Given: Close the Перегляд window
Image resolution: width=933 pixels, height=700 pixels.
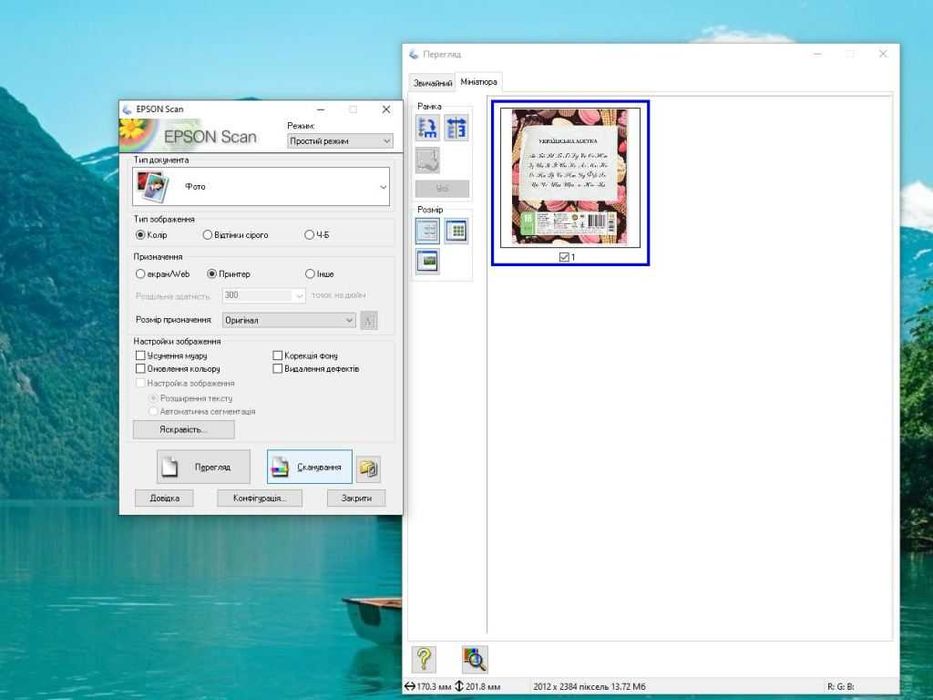Looking at the screenshot, I should (883, 54).
